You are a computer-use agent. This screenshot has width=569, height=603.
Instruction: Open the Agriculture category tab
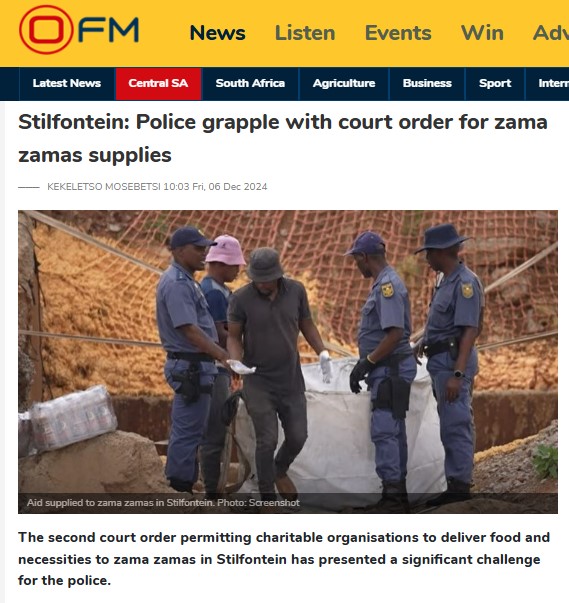(344, 83)
